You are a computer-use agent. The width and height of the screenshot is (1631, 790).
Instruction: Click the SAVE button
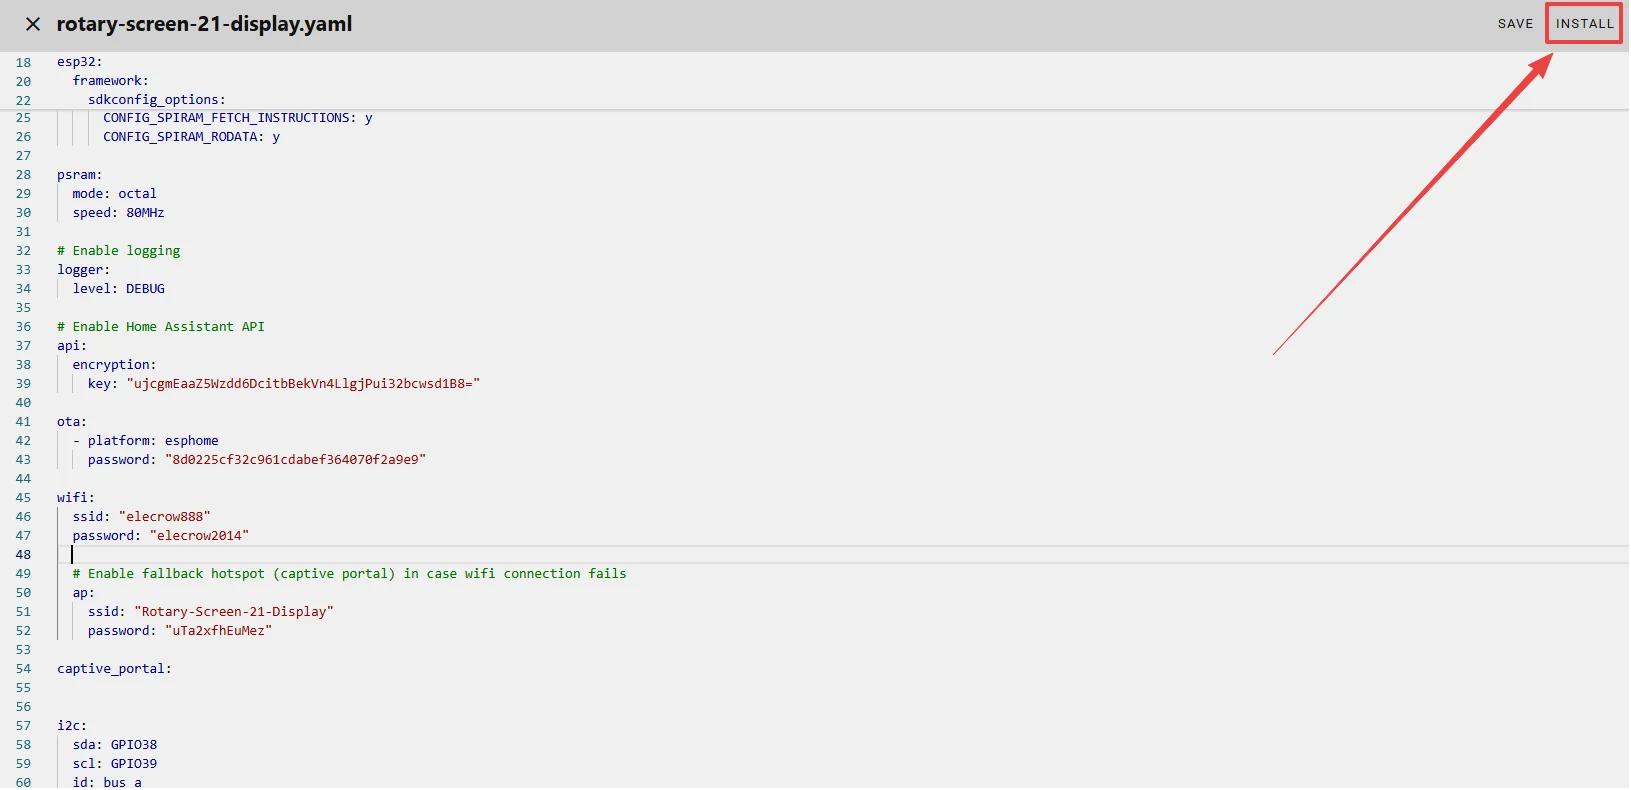(x=1514, y=24)
